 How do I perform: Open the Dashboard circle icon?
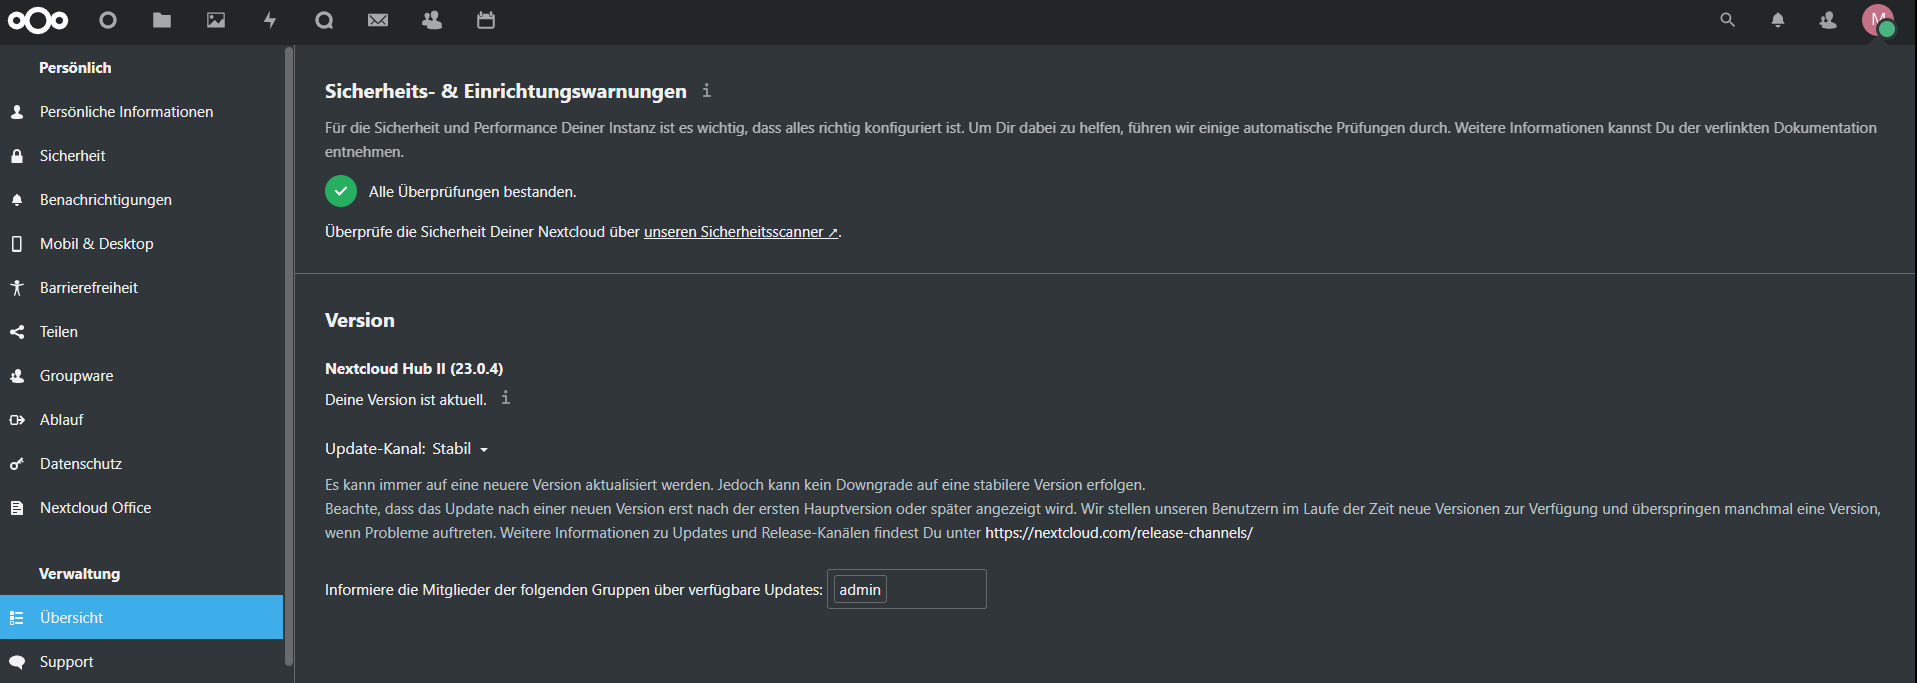click(108, 20)
